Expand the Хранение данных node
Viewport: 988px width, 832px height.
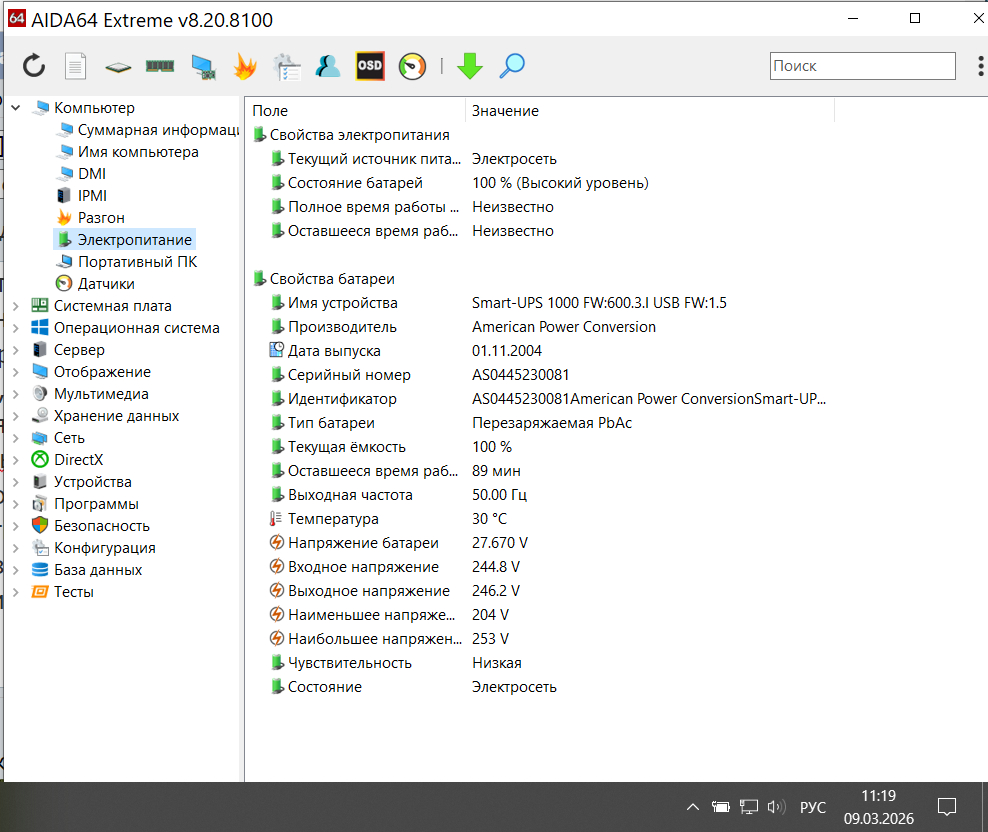click(x=16, y=416)
